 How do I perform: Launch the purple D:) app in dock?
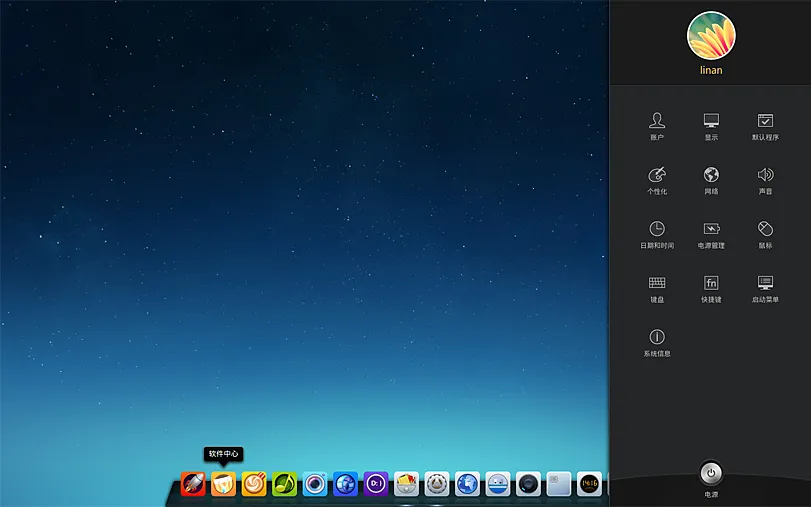pos(376,484)
